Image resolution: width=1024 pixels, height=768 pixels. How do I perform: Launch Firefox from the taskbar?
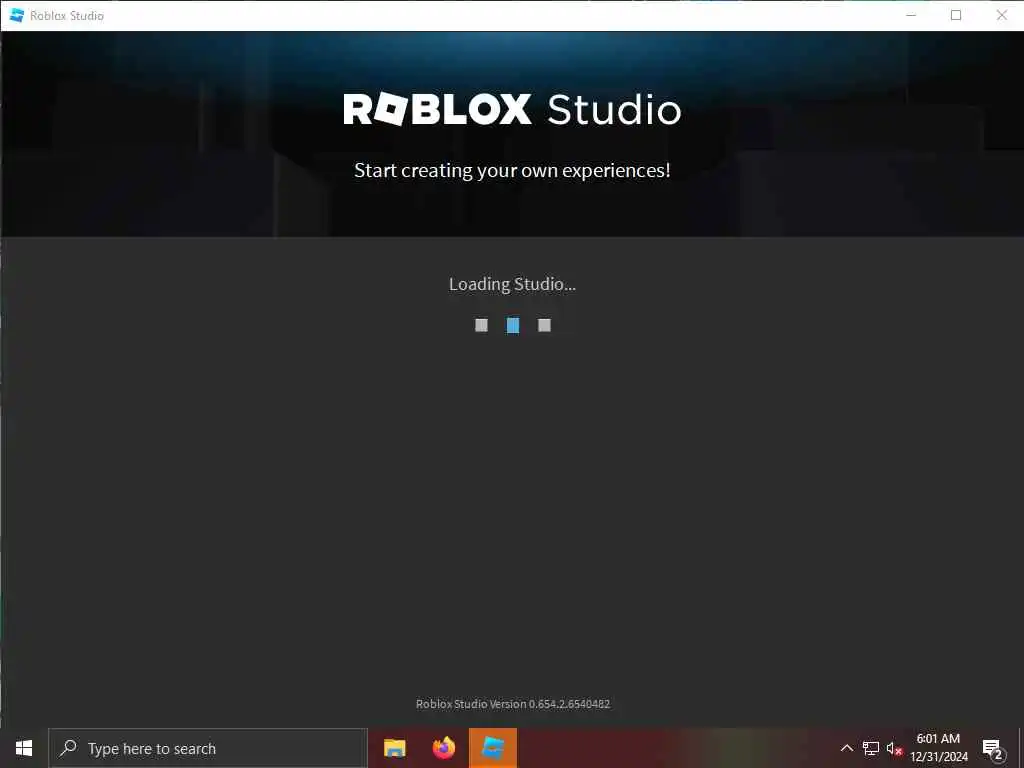click(x=444, y=748)
